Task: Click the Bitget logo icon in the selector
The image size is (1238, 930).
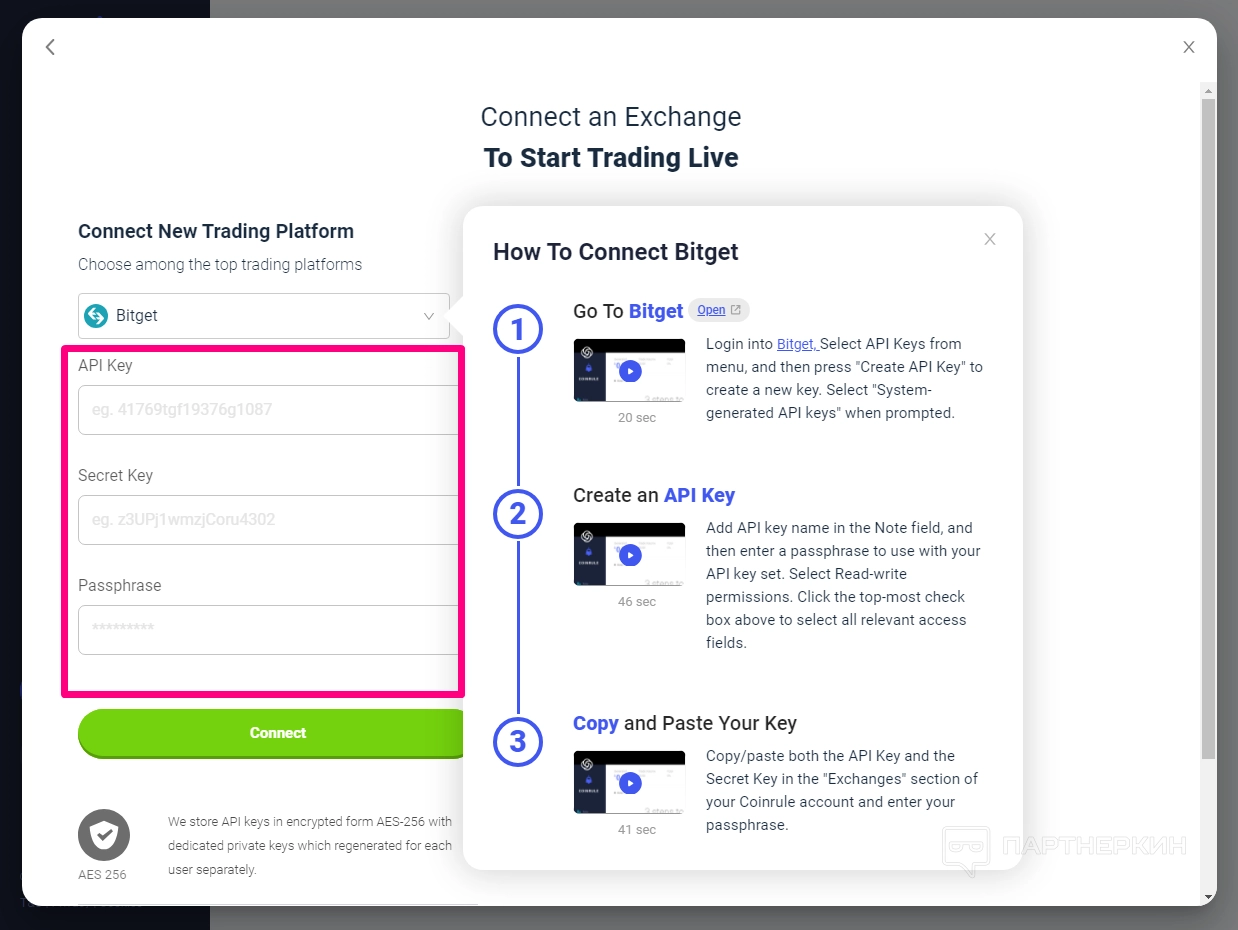Action: [96, 316]
